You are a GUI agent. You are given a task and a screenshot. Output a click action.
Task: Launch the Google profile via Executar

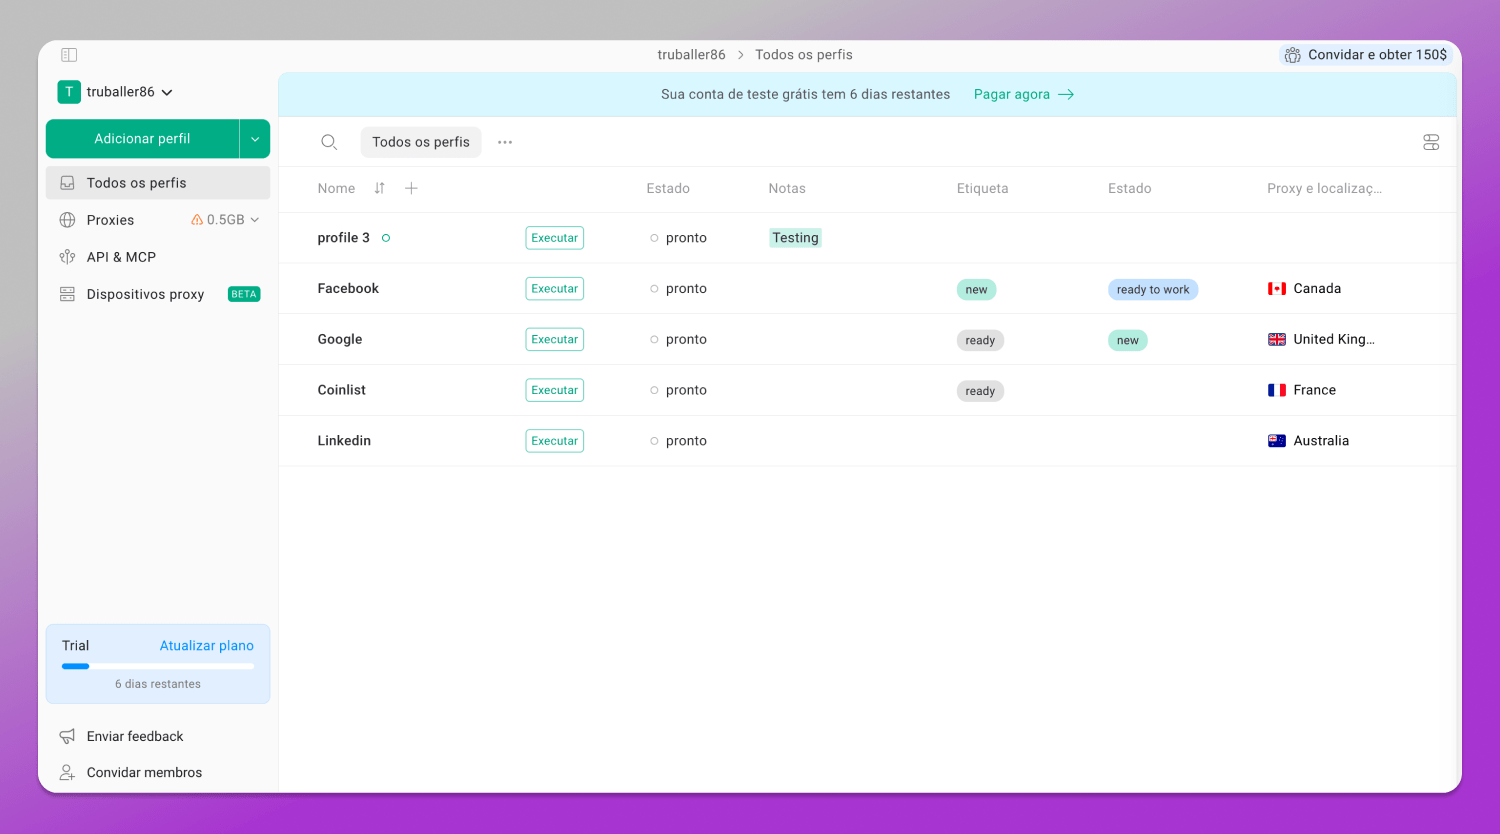[x=555, y=340]
